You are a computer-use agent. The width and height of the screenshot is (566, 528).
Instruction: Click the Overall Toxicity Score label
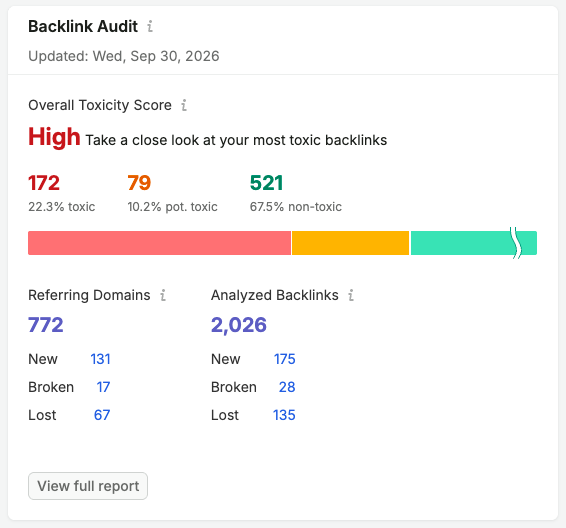coord(100,105)
